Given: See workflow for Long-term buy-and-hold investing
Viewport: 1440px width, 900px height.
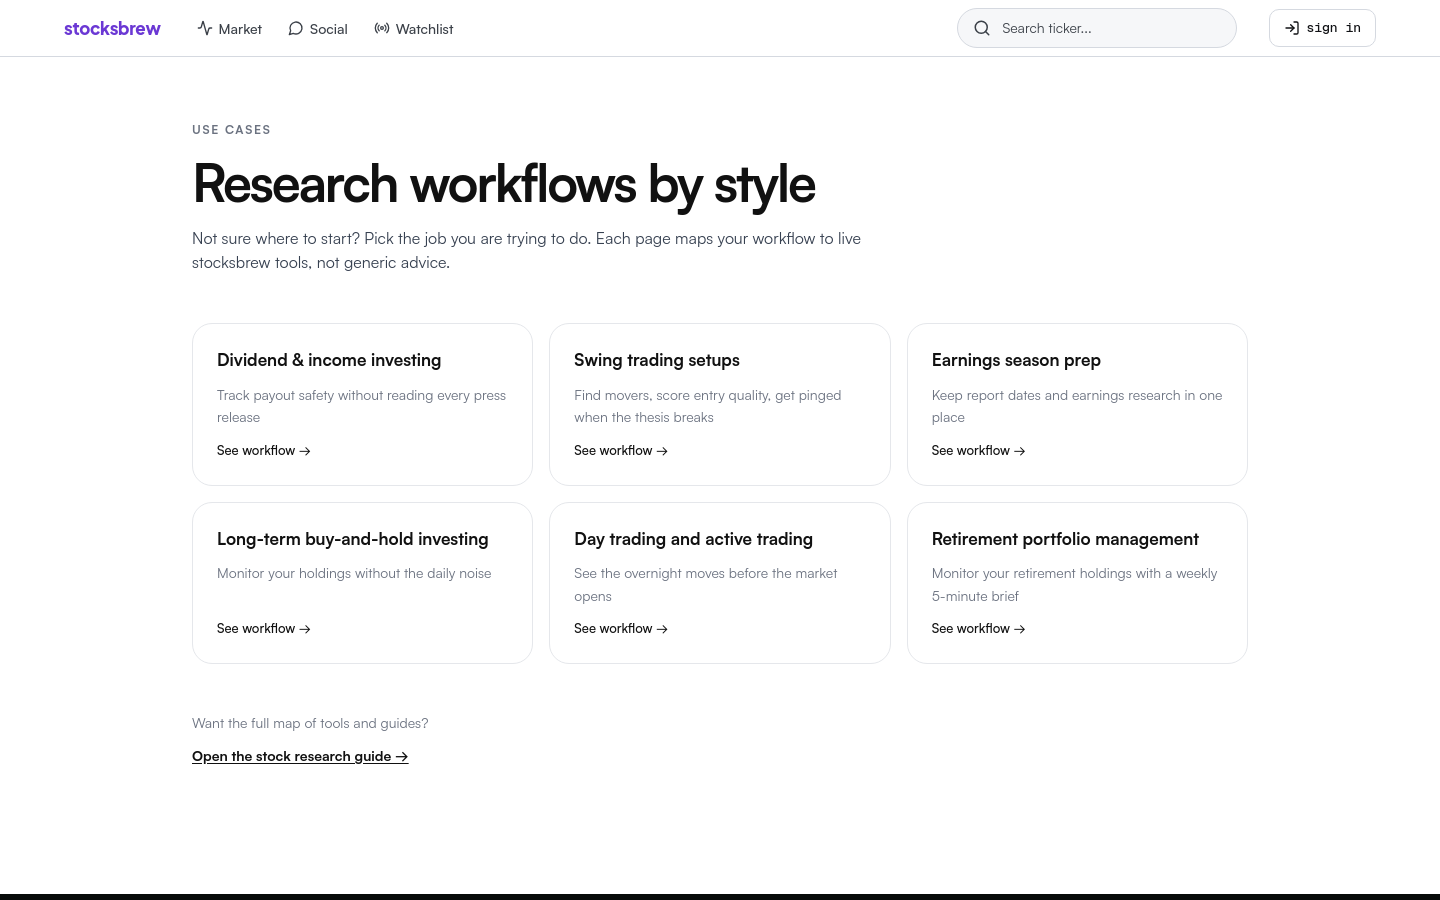Looking at the screenshot, I should click(264, 629).
